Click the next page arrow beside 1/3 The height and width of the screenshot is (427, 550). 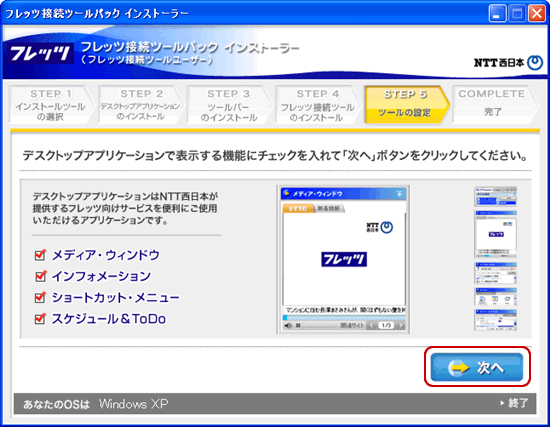click(401, 326)
